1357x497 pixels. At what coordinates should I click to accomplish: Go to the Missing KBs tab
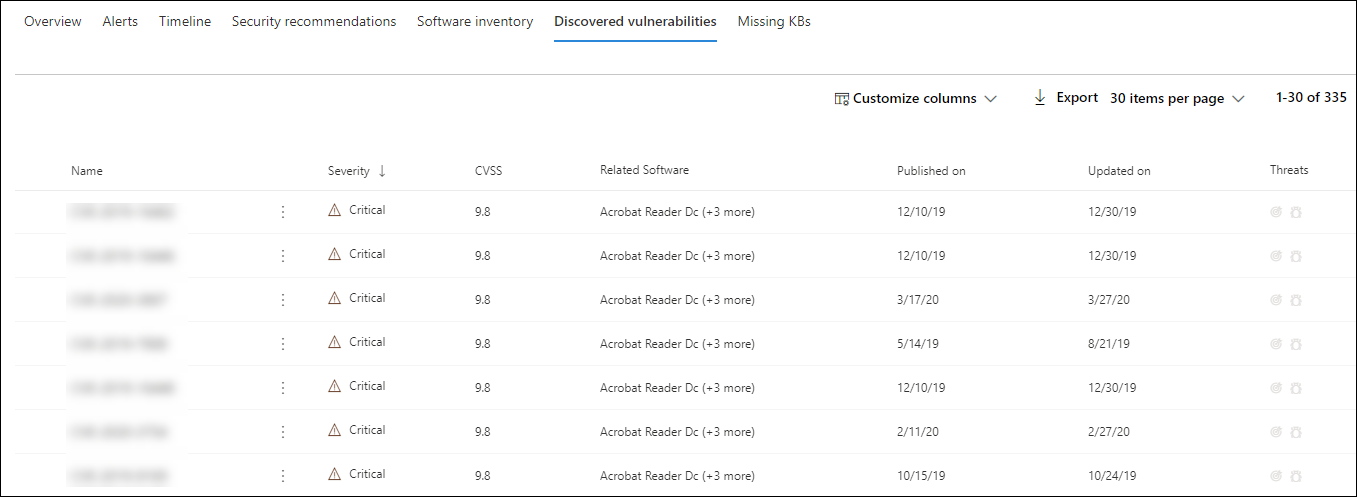[774, 21]
